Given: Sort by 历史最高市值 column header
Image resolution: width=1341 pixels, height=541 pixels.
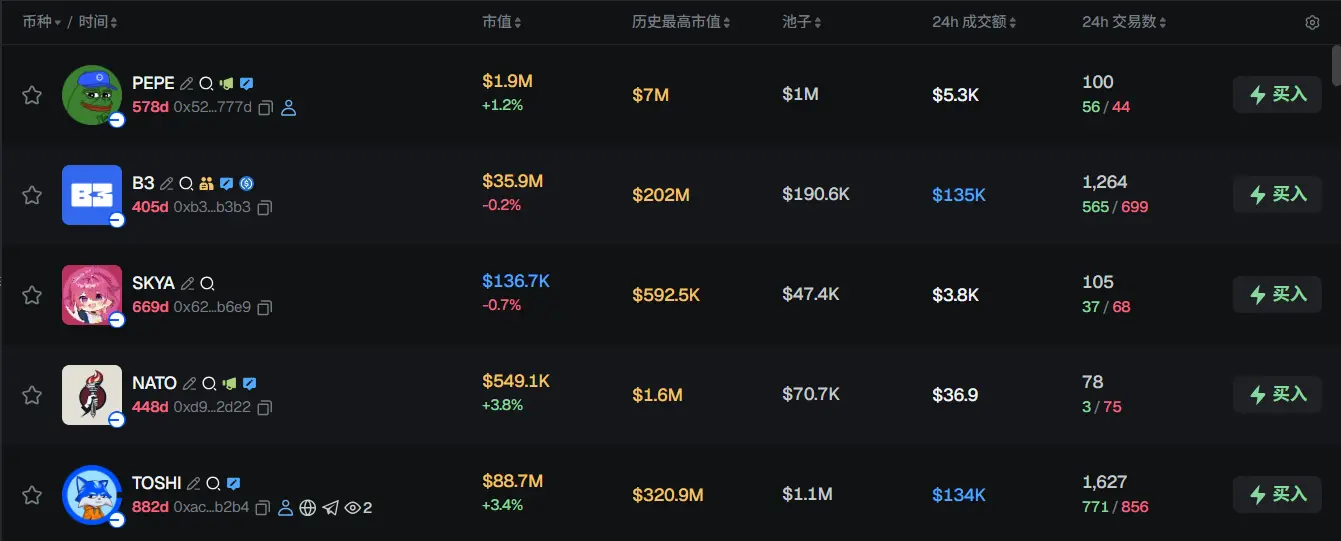Looking at the screenshot, I should point(681,22).
